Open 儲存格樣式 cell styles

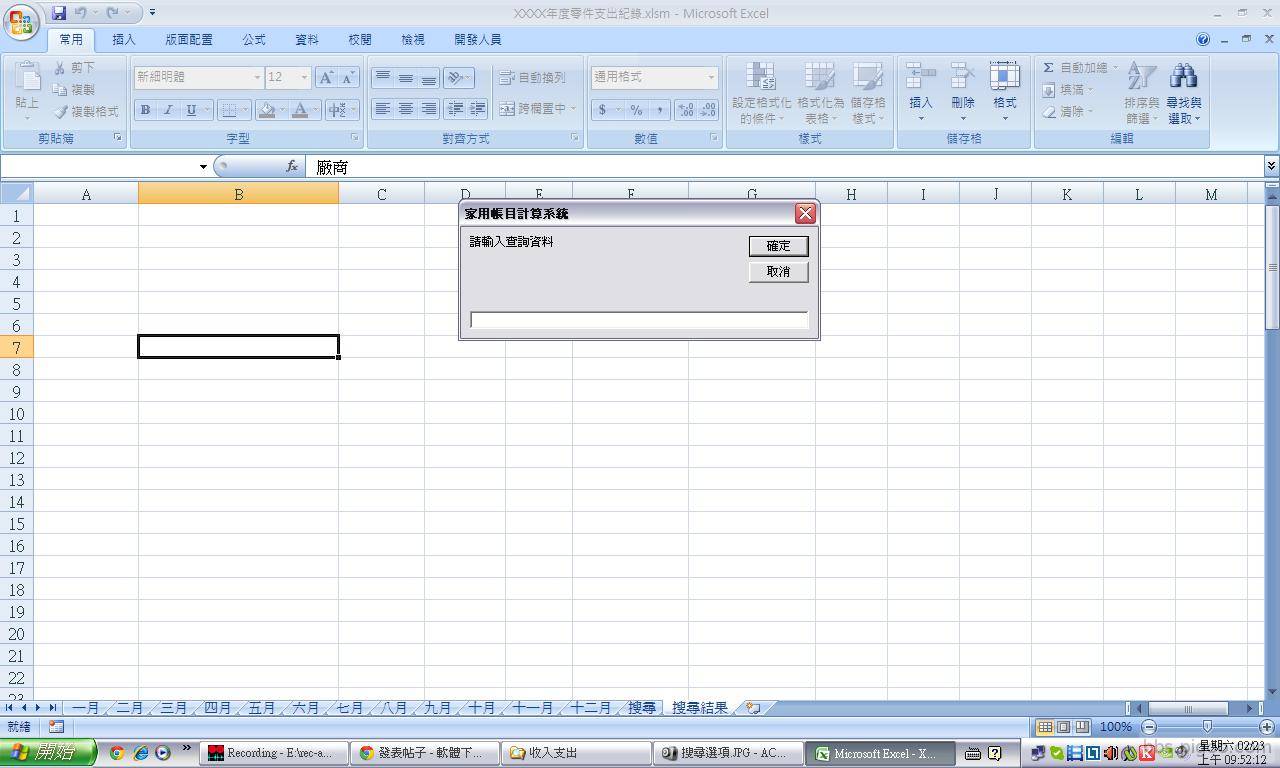(867, 93)
